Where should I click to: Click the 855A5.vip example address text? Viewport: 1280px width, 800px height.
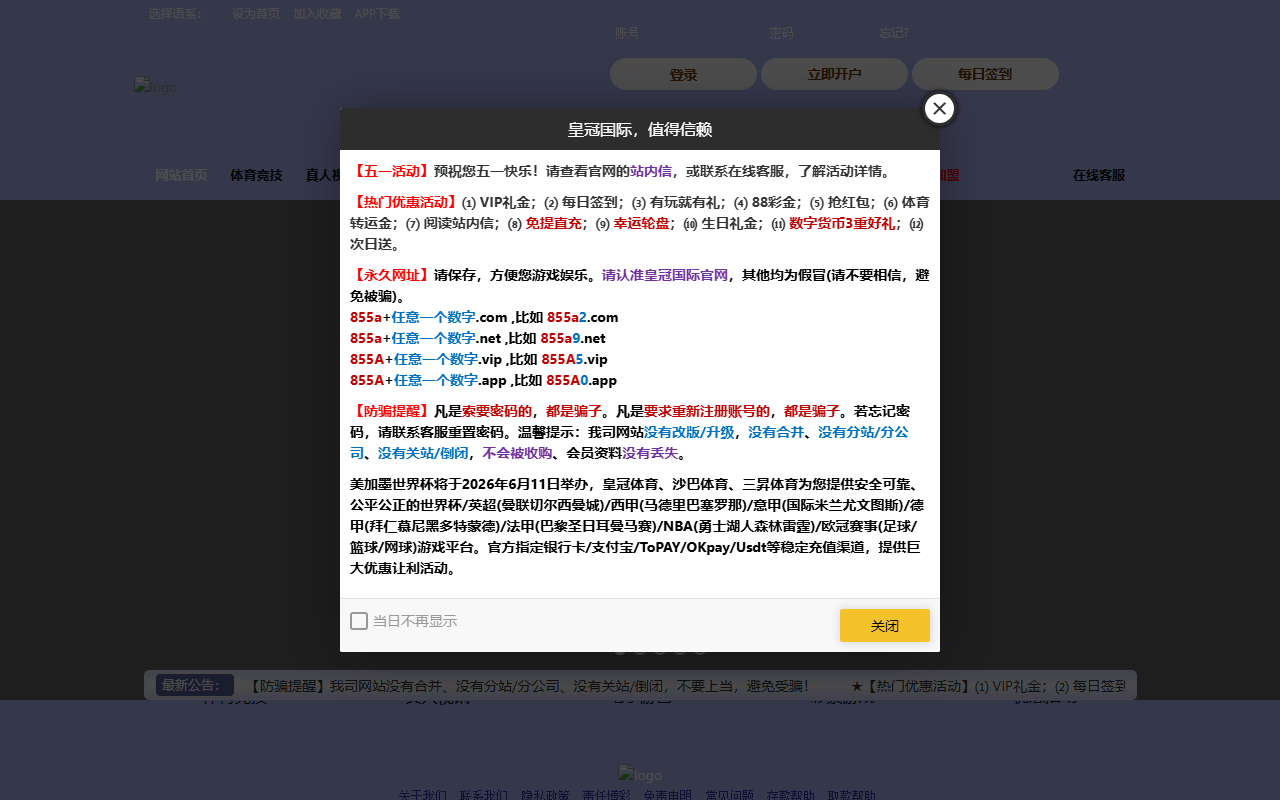click(x=575, y=359)
